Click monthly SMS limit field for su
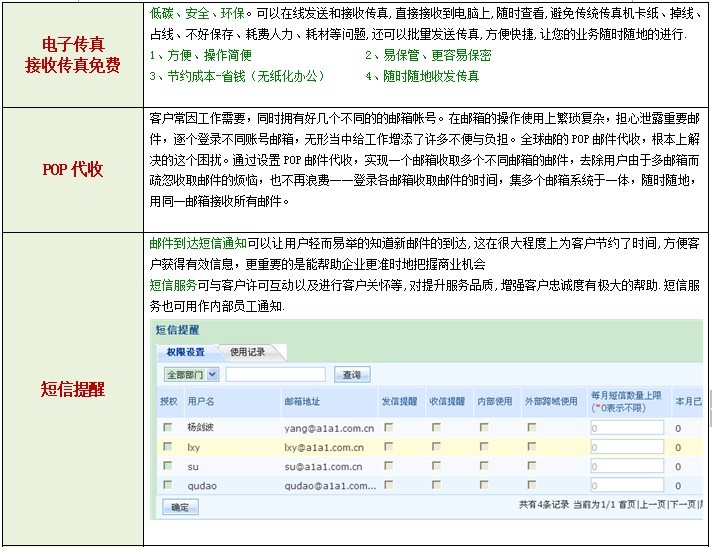Viewport: 712px width, 547px height. [x=627, y=466]
